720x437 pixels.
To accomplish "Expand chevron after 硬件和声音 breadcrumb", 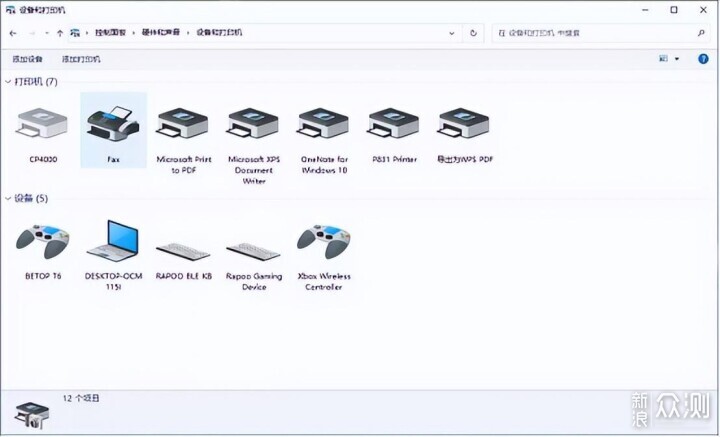I will tap(188, 33).
